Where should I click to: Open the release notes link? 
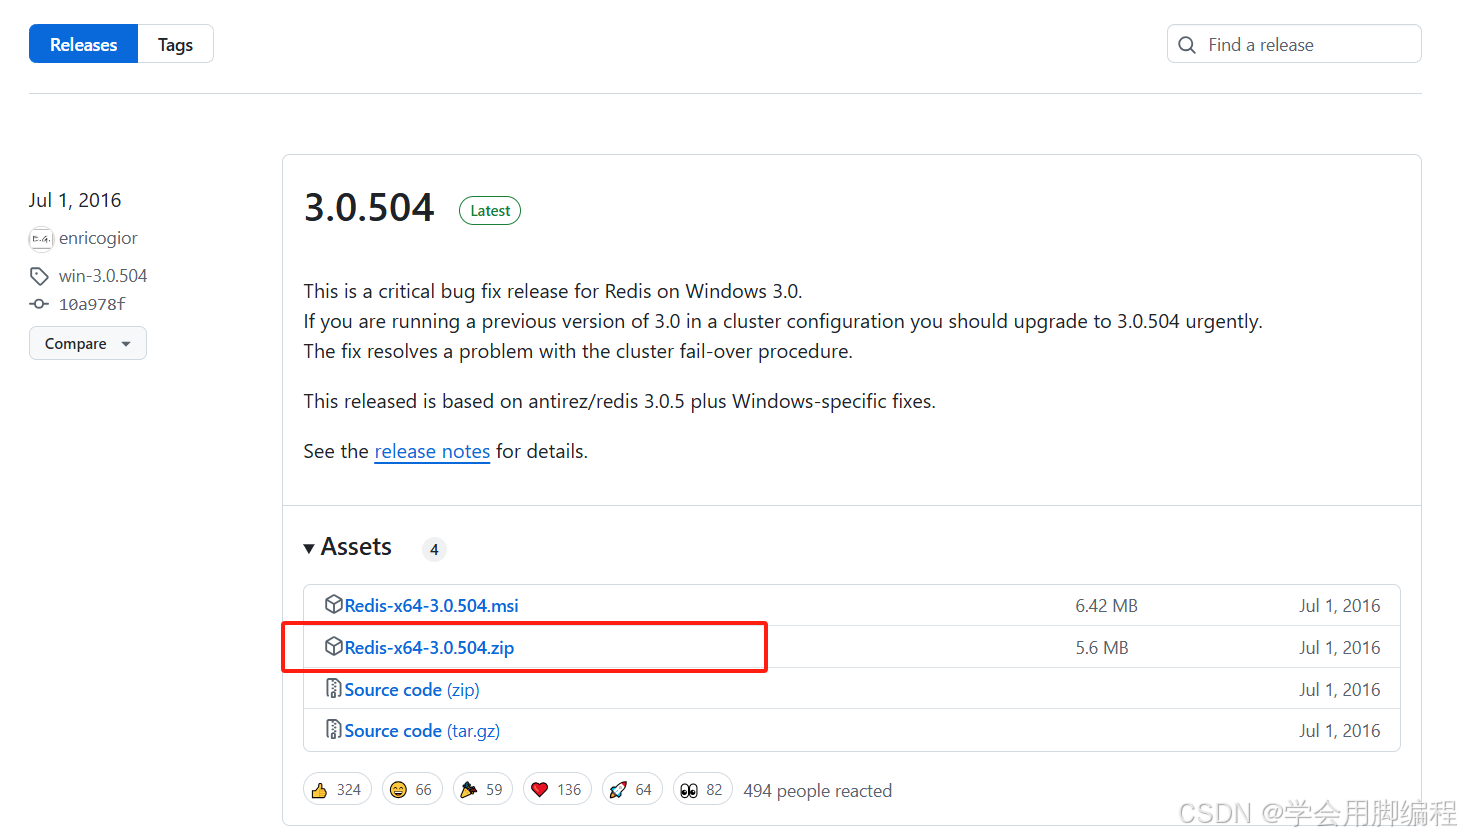[x=432, y=451]
